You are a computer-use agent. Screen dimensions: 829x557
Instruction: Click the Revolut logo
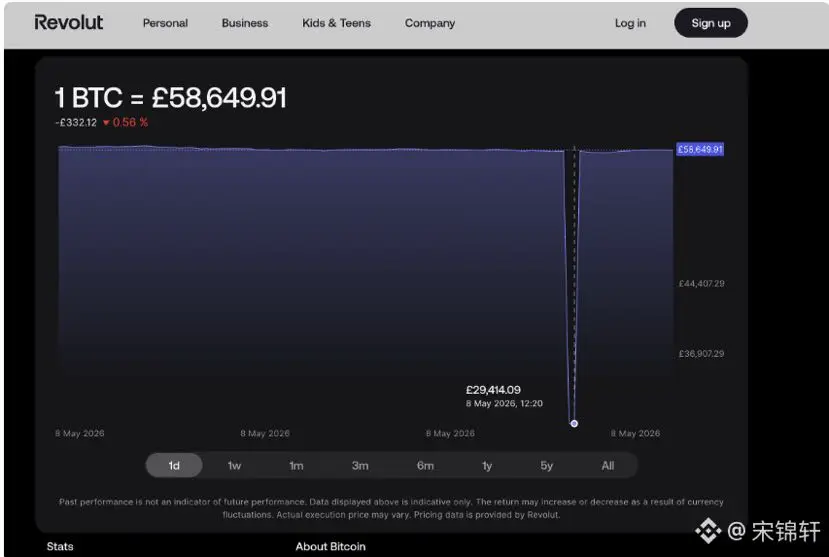(x=69, y=22)
